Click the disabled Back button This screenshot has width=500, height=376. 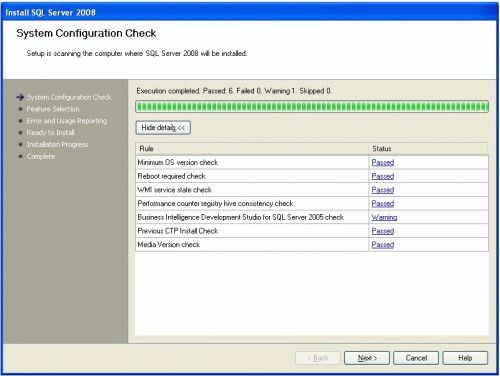318,358
